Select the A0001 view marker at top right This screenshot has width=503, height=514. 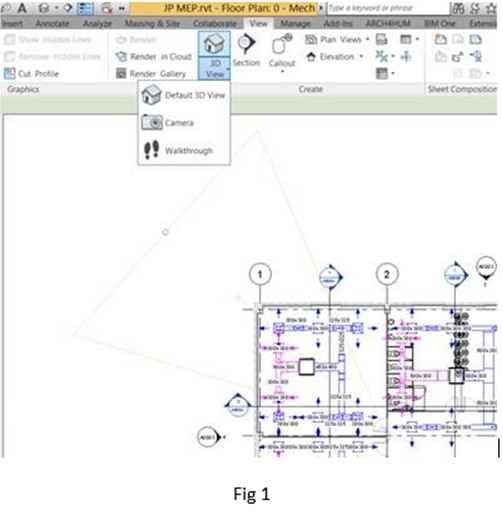tap(486, 268)
